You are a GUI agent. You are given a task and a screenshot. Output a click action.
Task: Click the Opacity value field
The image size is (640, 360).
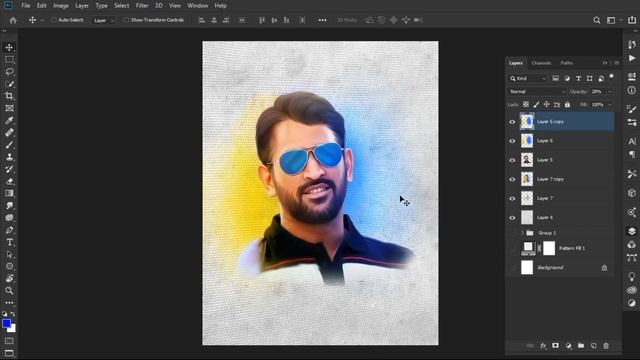[x=597, y=92]
